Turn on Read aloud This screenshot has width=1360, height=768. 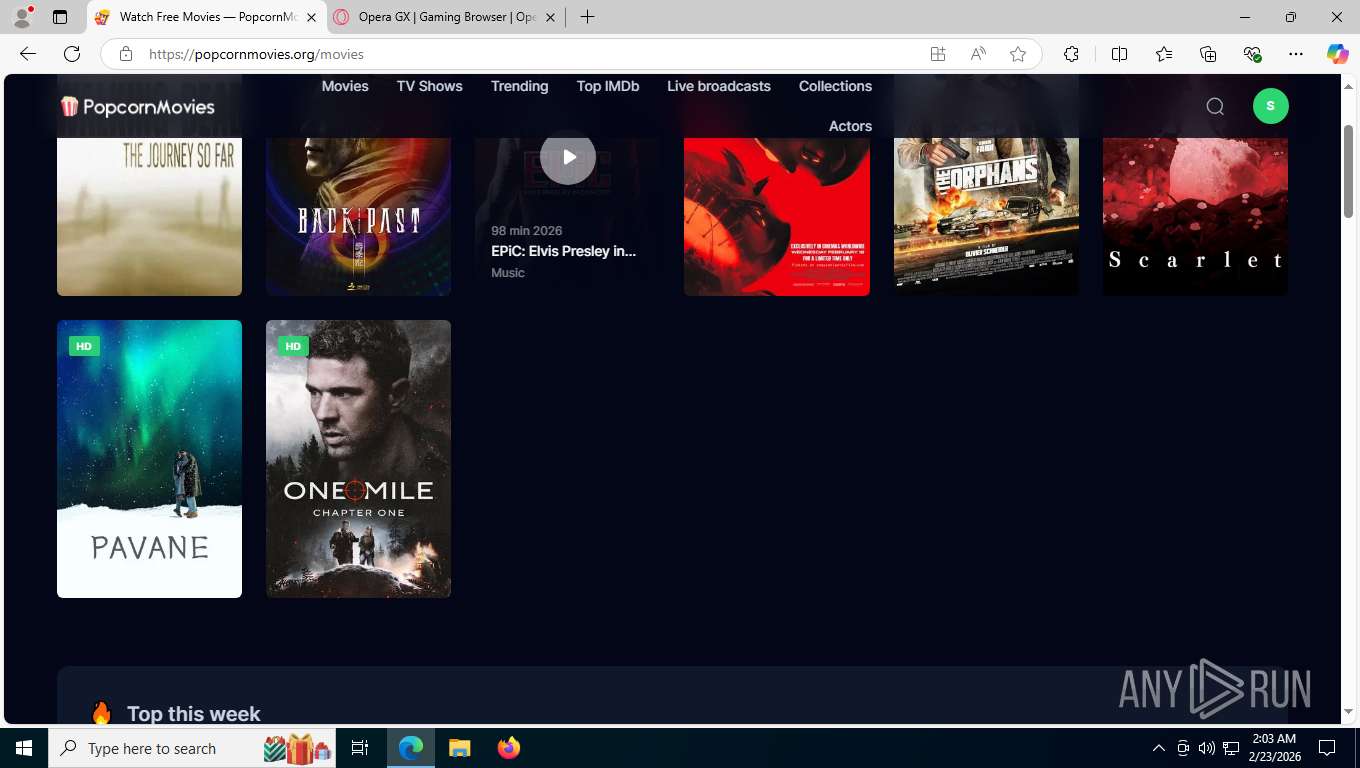(x=978, y=54)
